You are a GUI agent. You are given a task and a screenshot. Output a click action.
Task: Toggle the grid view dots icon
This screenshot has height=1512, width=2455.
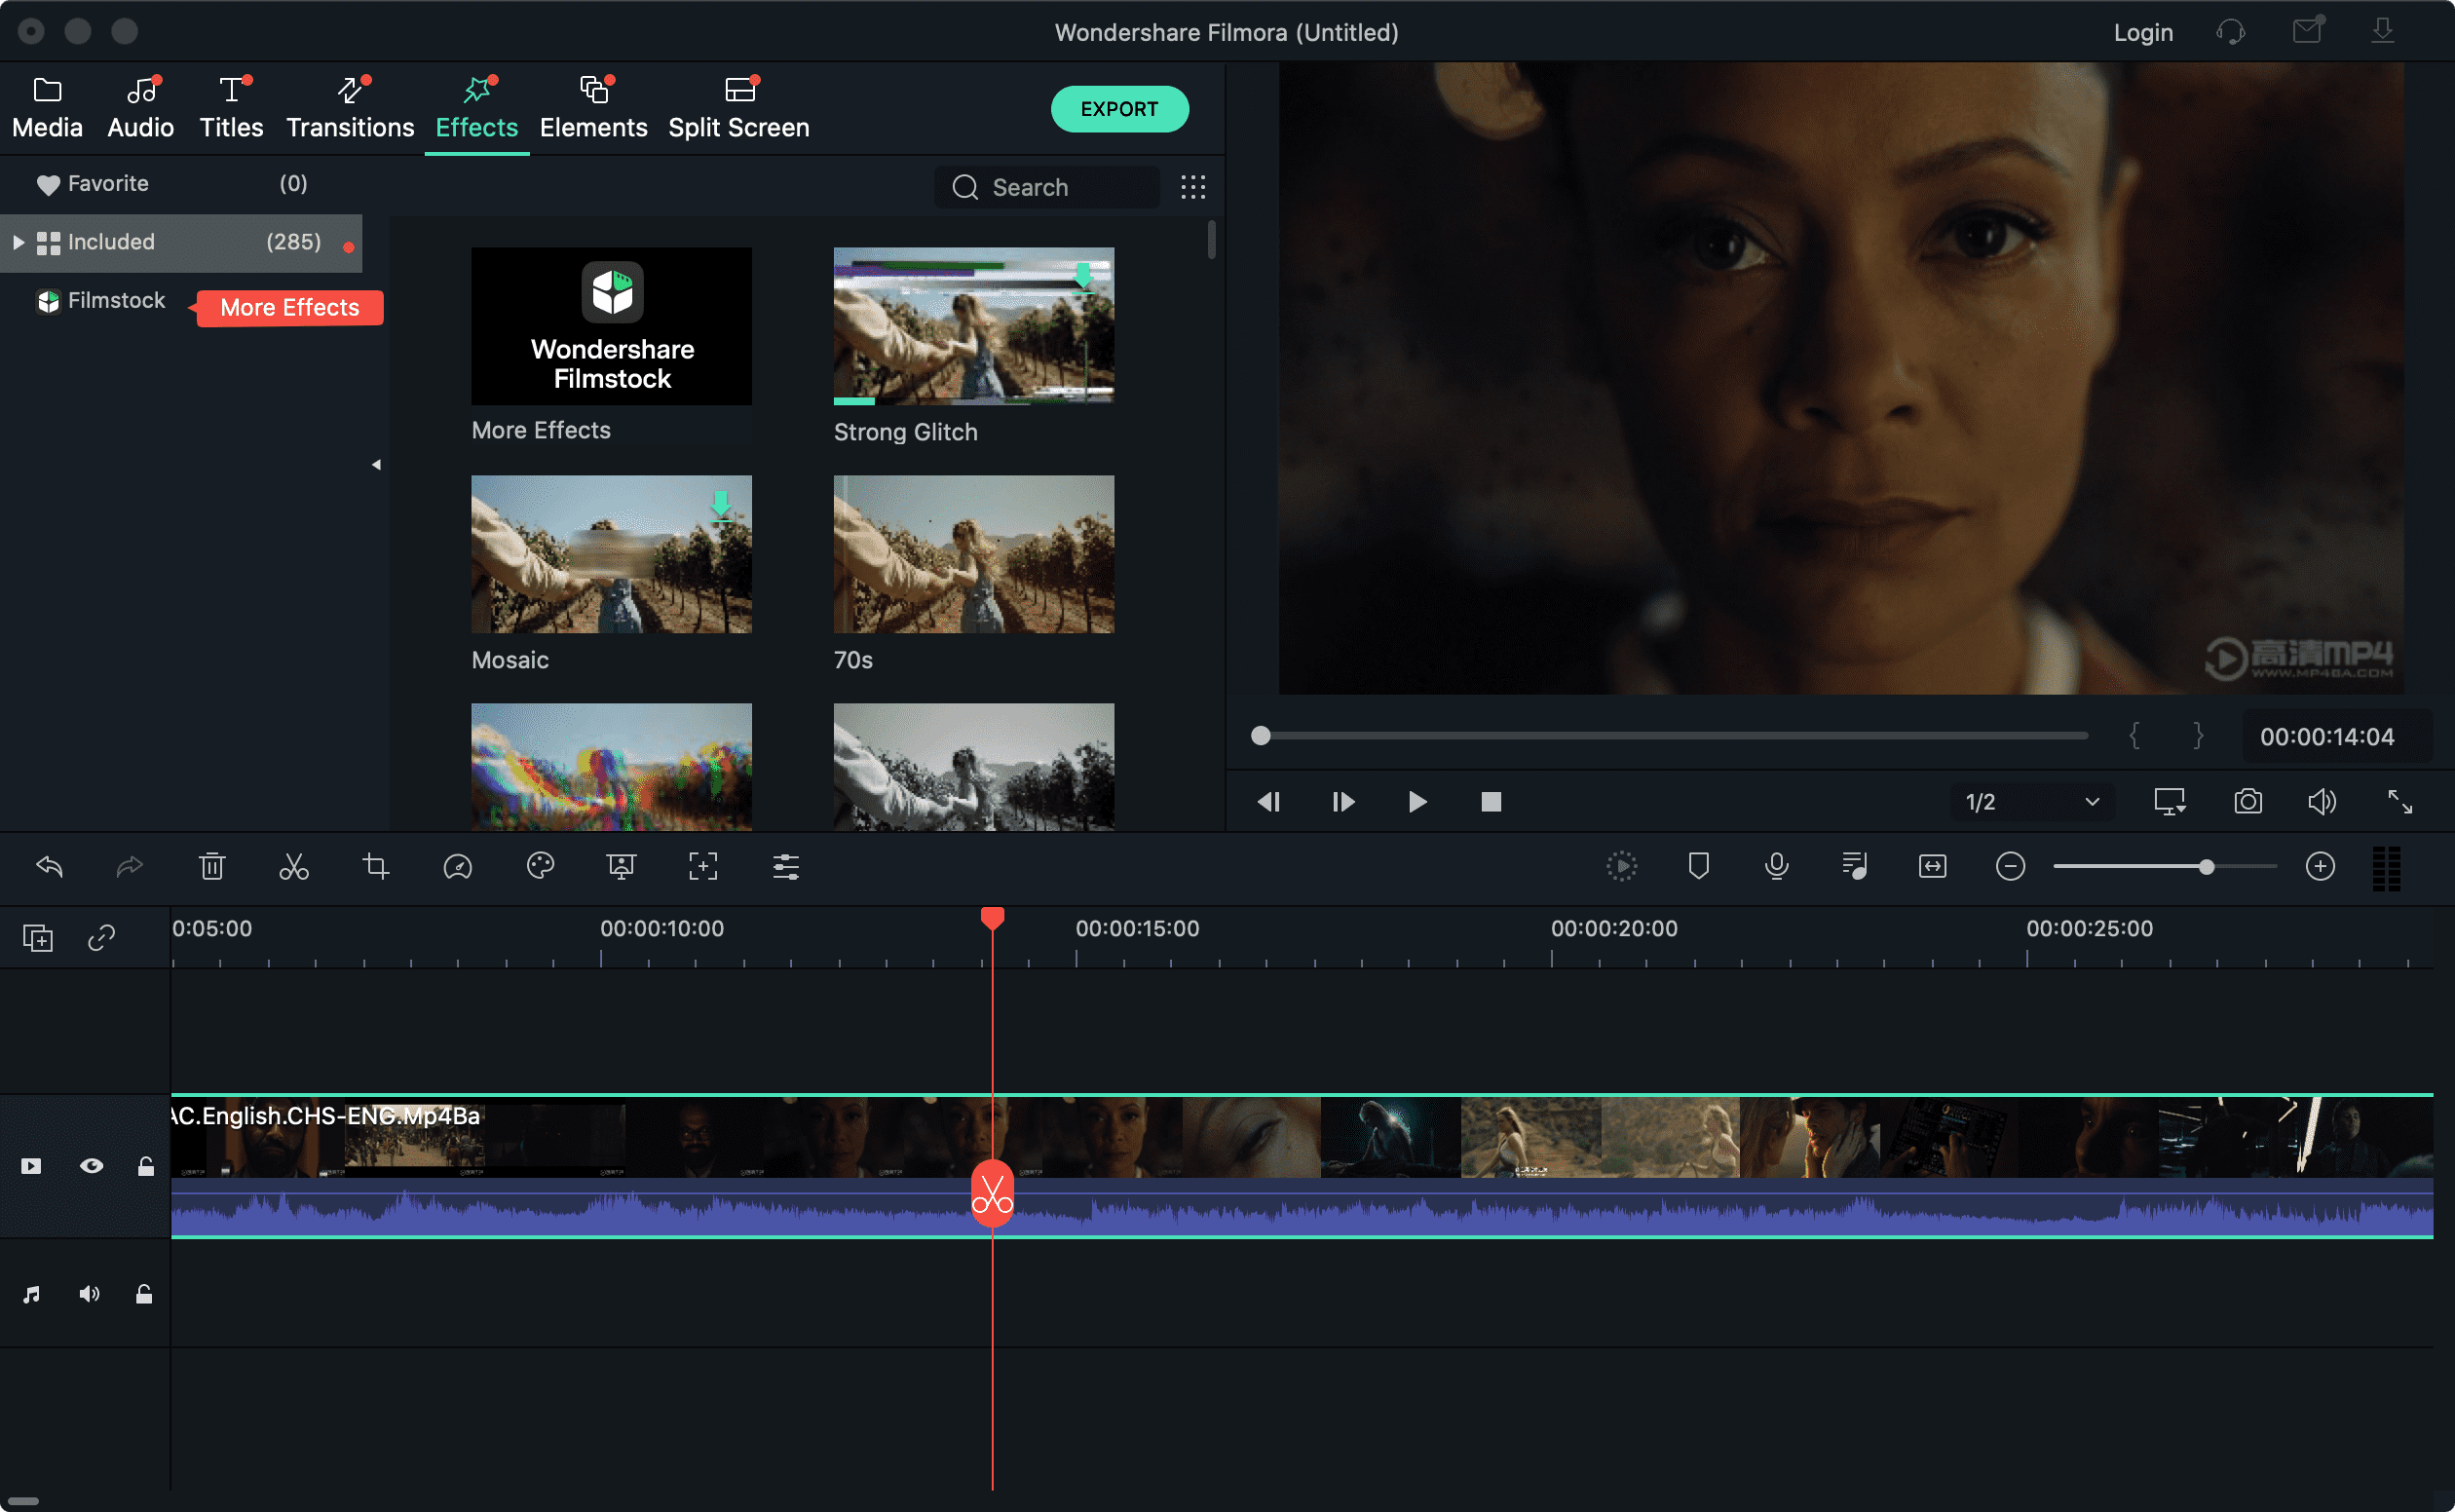(x=1192, y=187)
